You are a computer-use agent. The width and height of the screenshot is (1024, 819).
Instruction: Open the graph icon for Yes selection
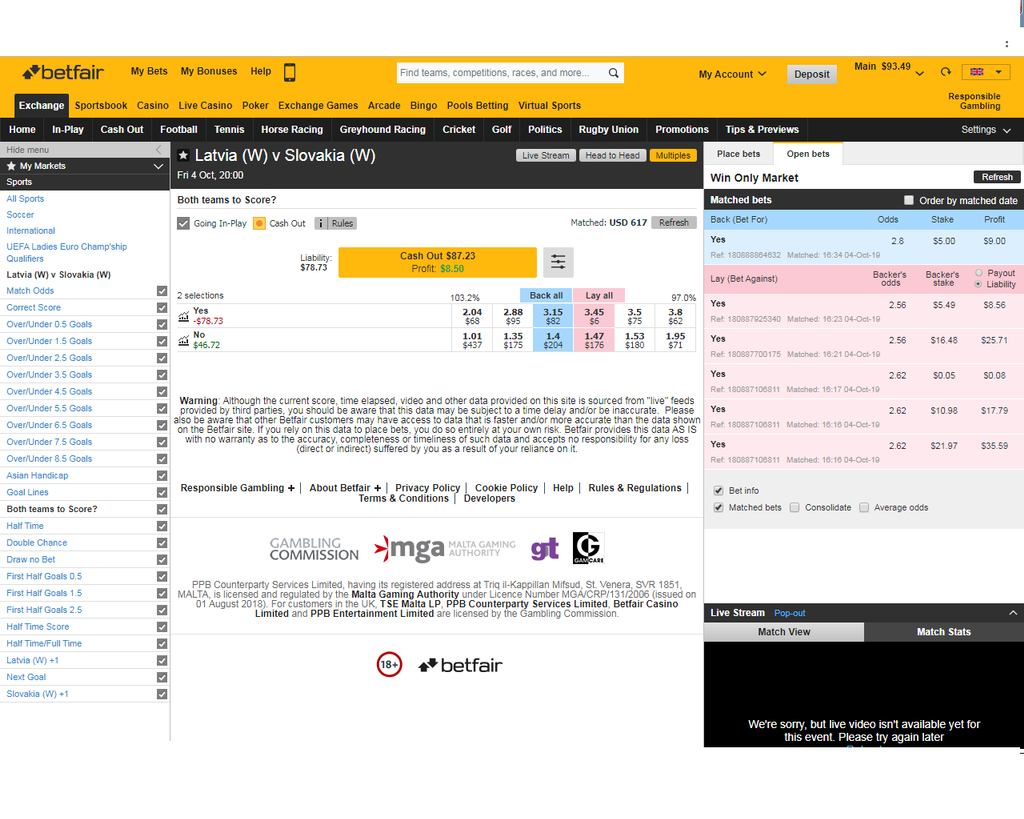pyautogui.click(x=184, y=317)
